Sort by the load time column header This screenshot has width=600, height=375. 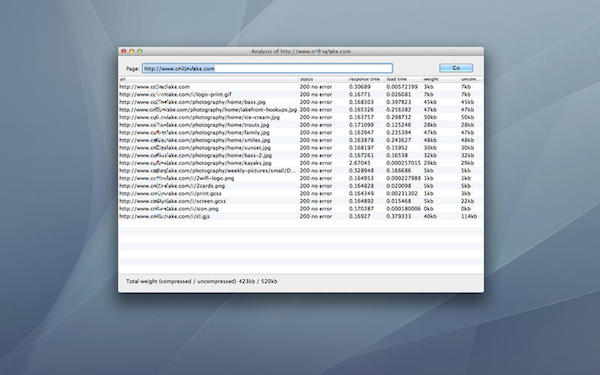pos(403,79)
